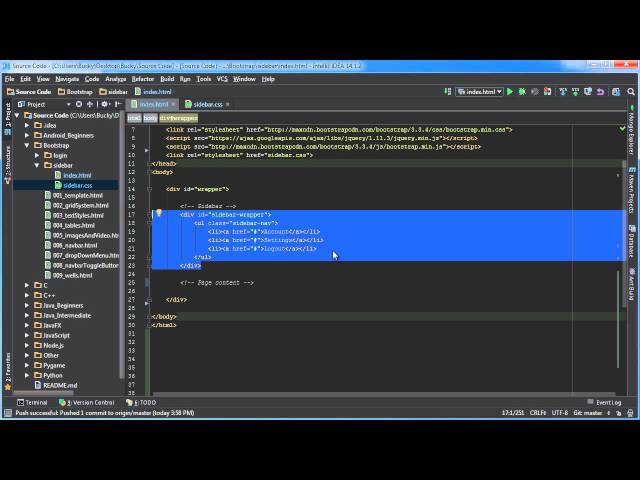The height and width of the screenshot is (480, 640).
Task: Click the Project panel horizontal scrollbar
Action: coord(44,393)
